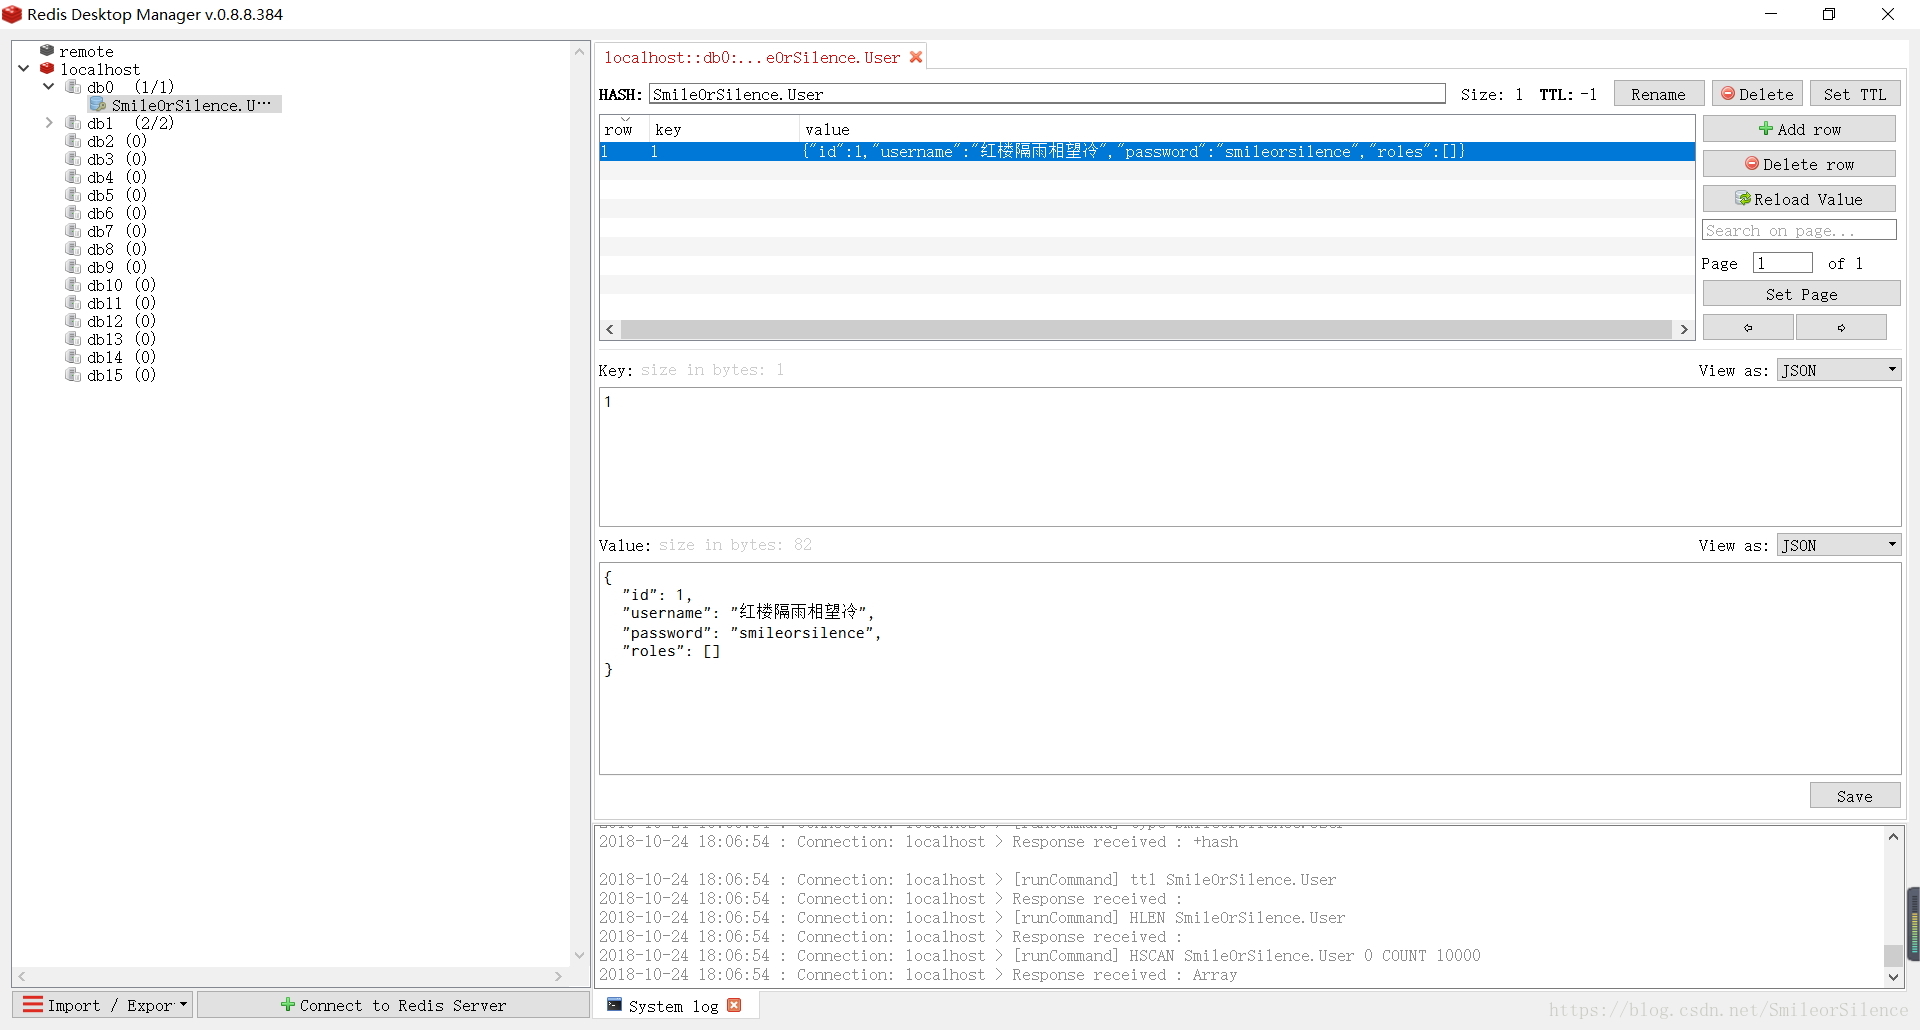This screenshot has height=1030, width=1920.
Task: Go to previous page arrow button
Action: pyautogui.click(x=1748, y=327)
